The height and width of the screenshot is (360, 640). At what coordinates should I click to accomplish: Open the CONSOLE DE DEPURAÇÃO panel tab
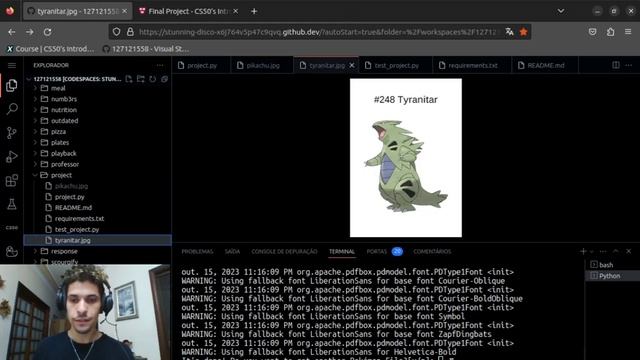284,252
